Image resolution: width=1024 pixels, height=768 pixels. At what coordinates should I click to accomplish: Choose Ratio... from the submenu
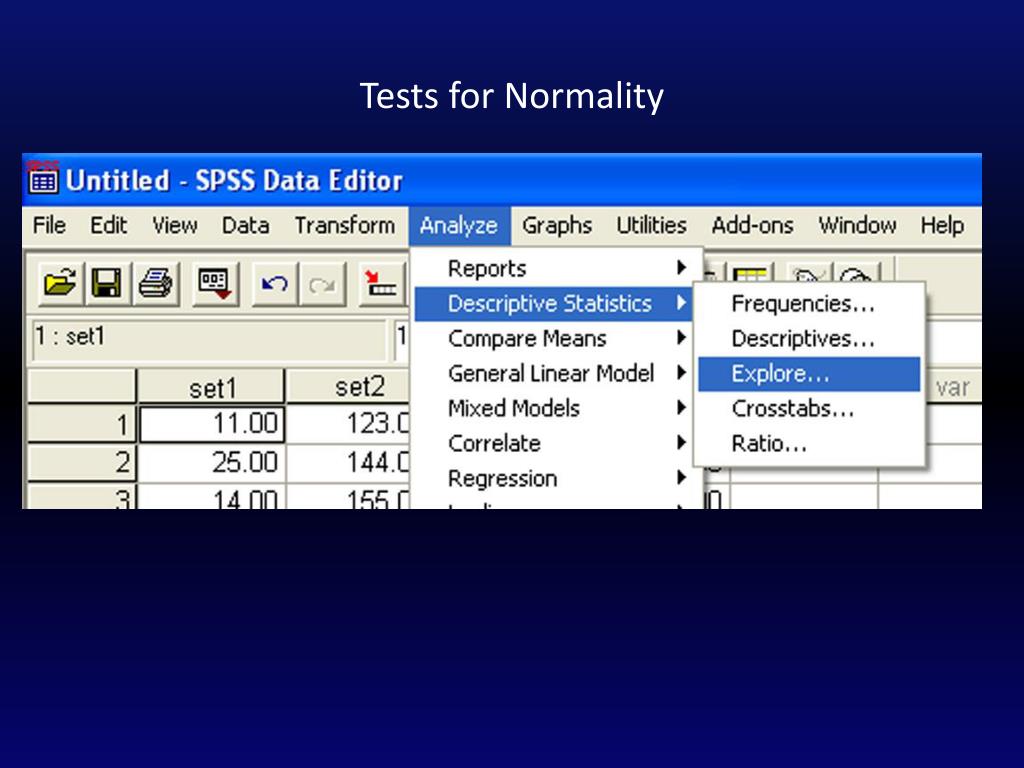[x=809, y=444]
